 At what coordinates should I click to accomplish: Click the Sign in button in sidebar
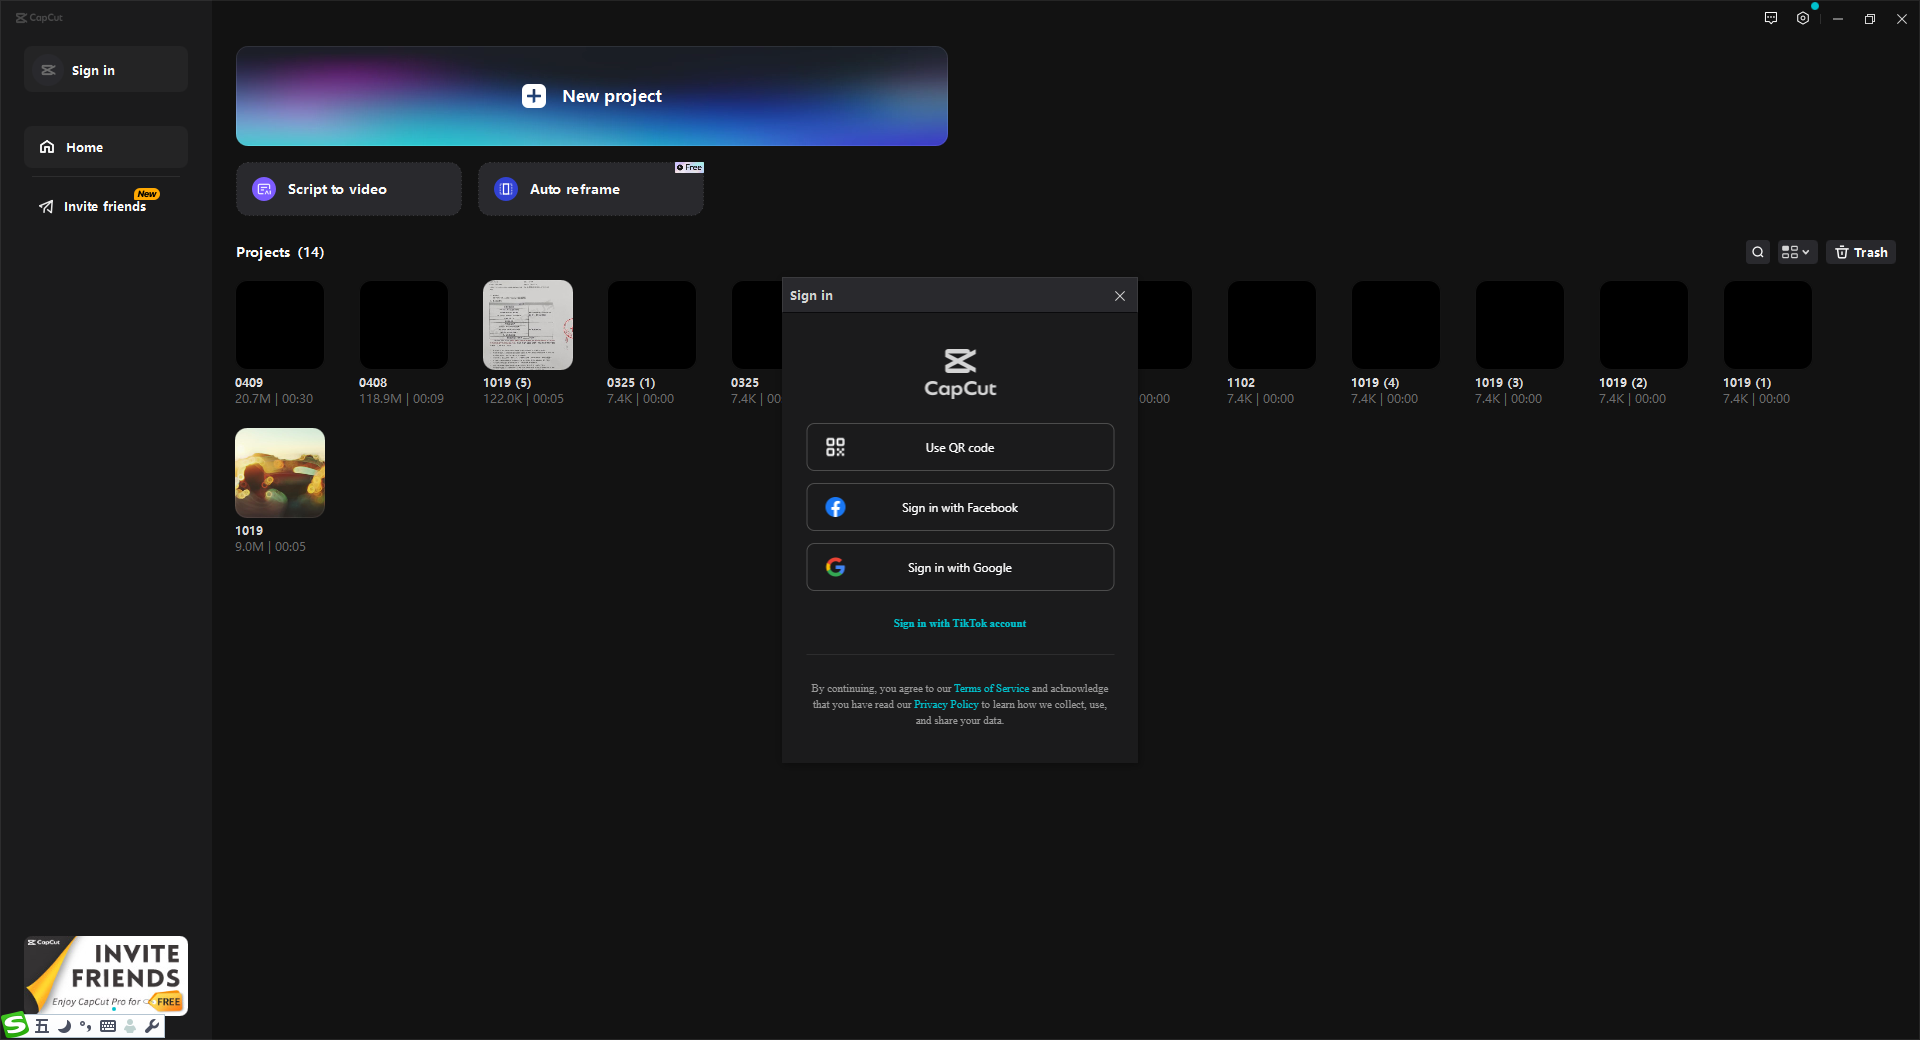pos(106,70)
